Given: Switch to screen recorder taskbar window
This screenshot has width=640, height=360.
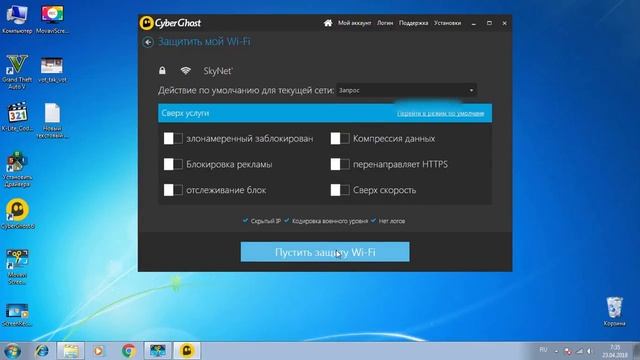Looking at the screenshot, I should (x=158, y=351).
